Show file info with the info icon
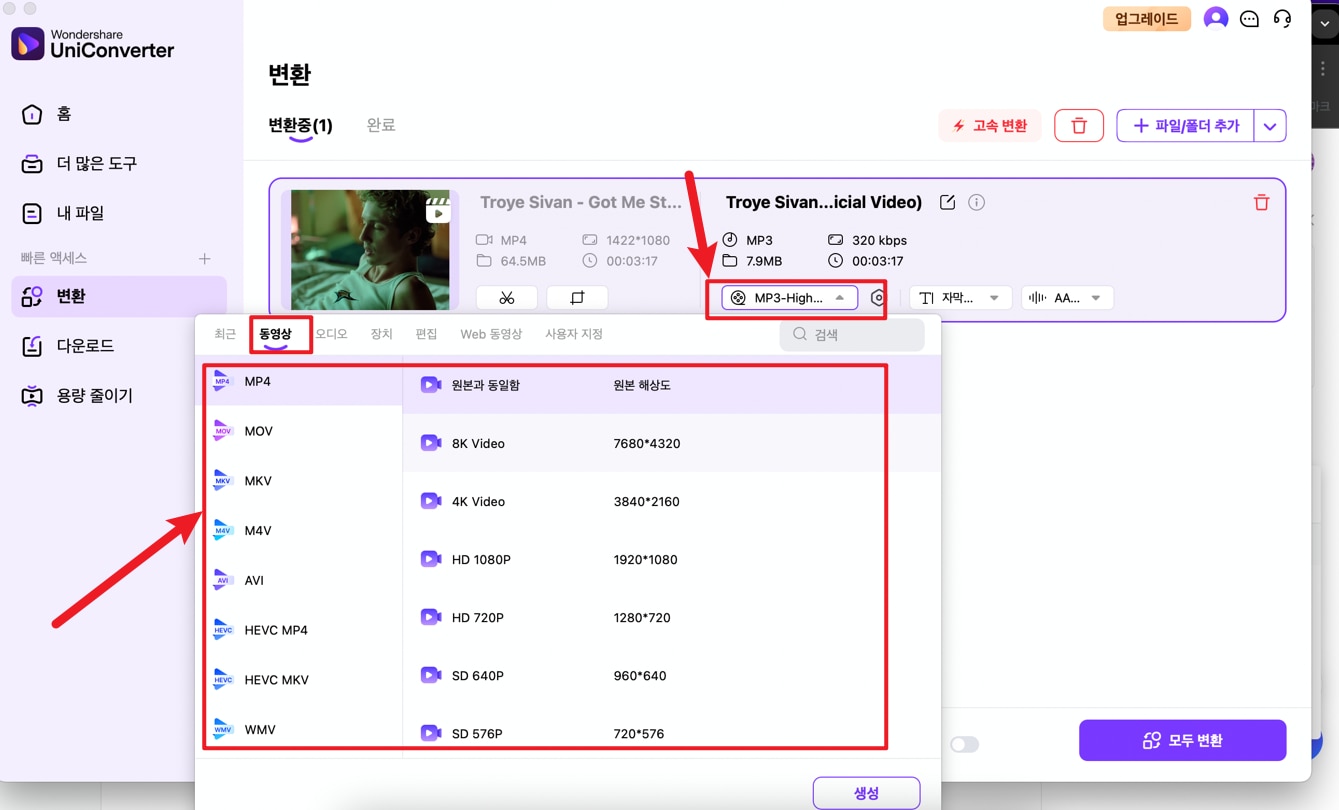This screenshot has height=810, width=1339. point(977,202)
